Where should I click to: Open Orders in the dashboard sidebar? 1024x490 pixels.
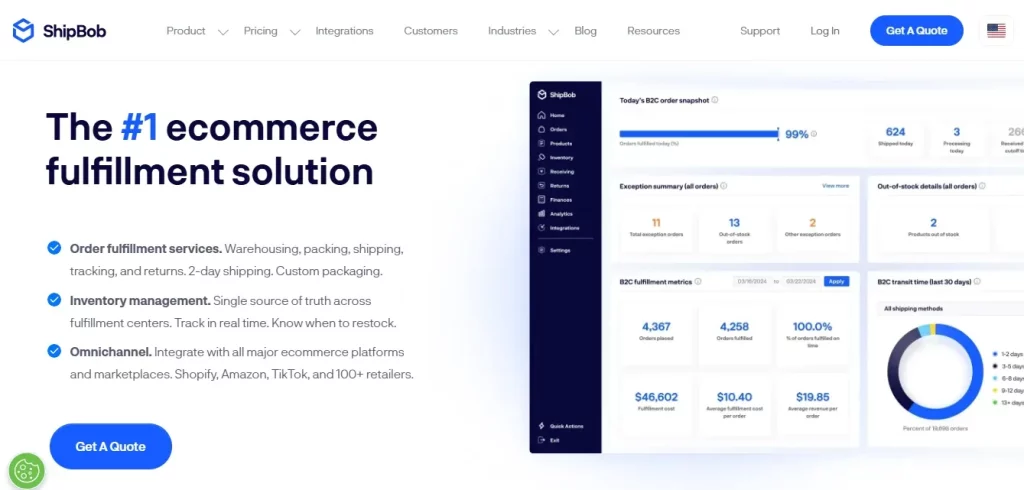(552, 129)
